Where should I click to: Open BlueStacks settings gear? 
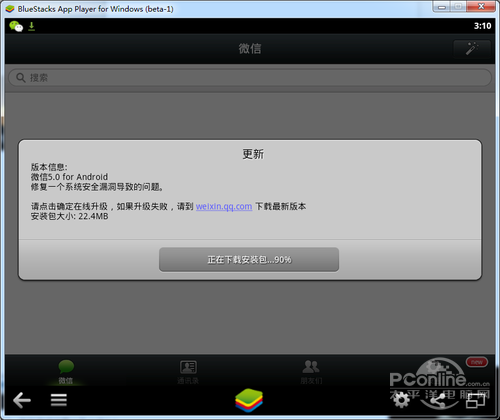coord(401,400)
